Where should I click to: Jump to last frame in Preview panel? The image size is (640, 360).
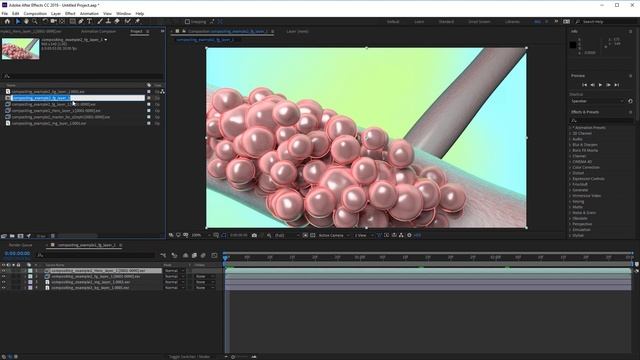[617, 84]
